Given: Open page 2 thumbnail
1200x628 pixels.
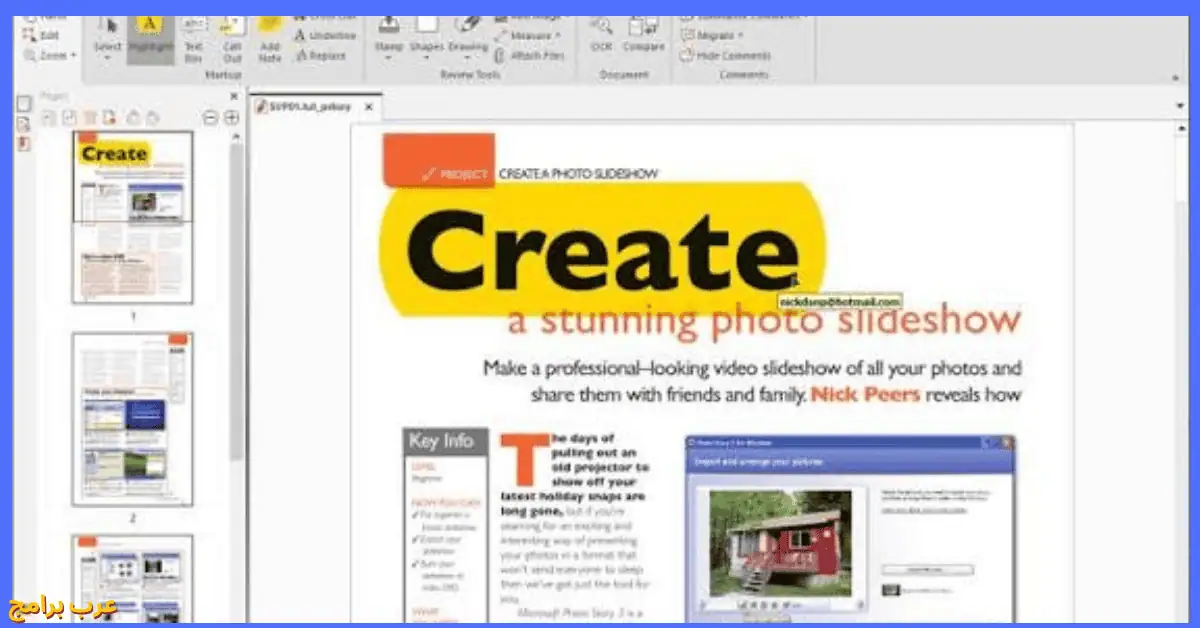Looking at the screenshot, I should point(133,419).
